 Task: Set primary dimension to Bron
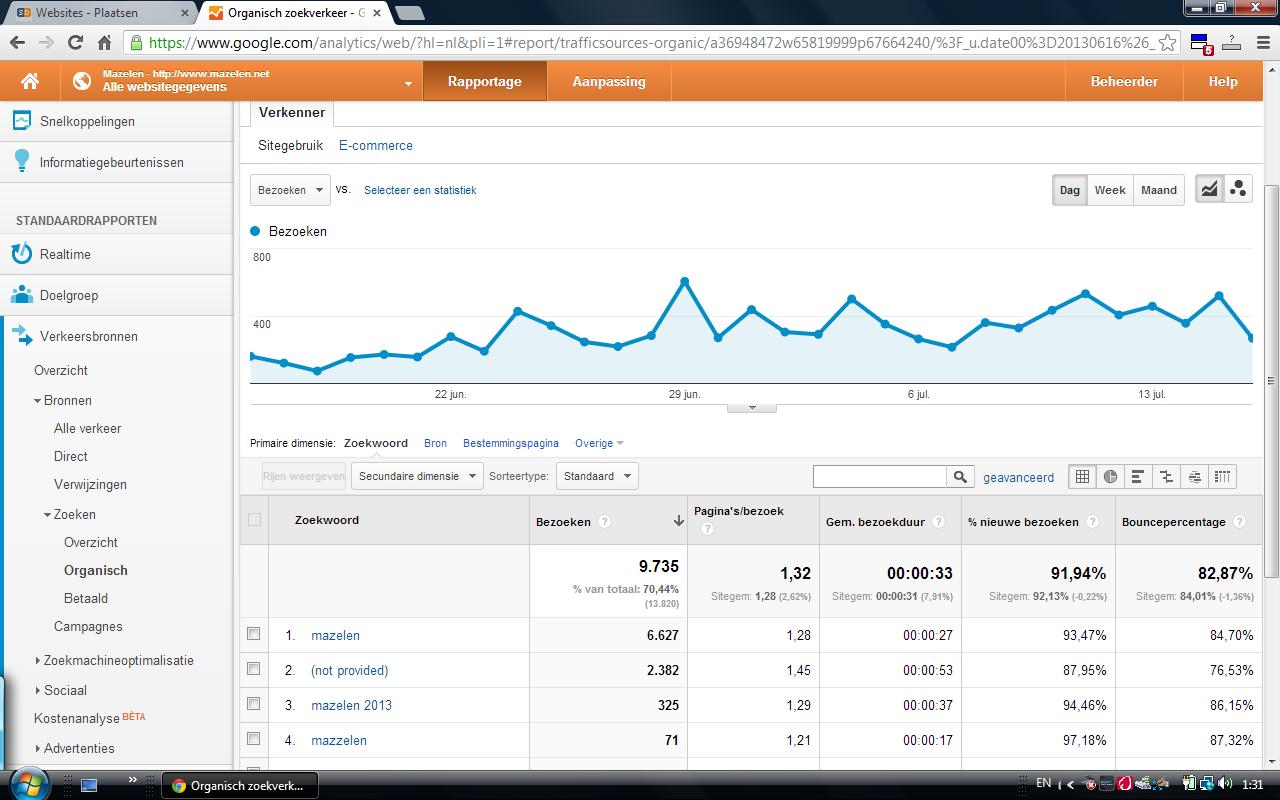click(x=435, y=443)
